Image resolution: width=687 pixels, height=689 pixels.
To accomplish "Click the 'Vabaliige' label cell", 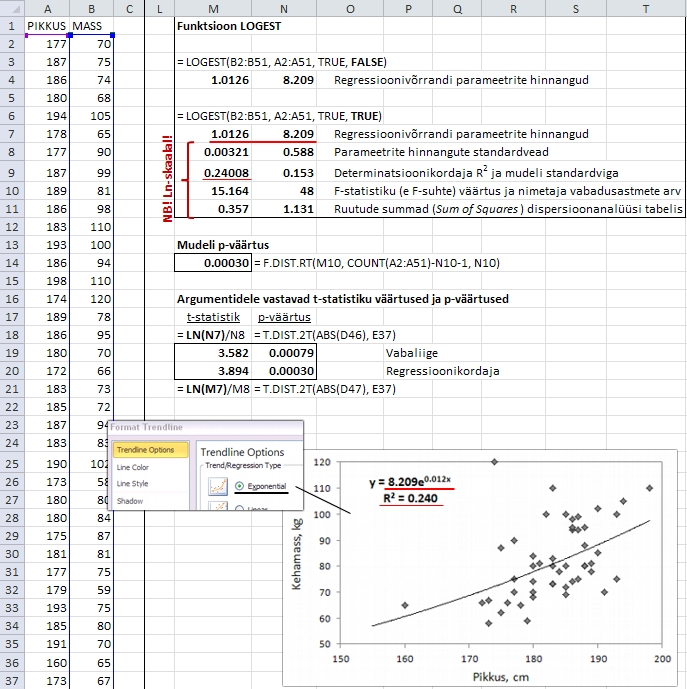I will tap(412, 353).
